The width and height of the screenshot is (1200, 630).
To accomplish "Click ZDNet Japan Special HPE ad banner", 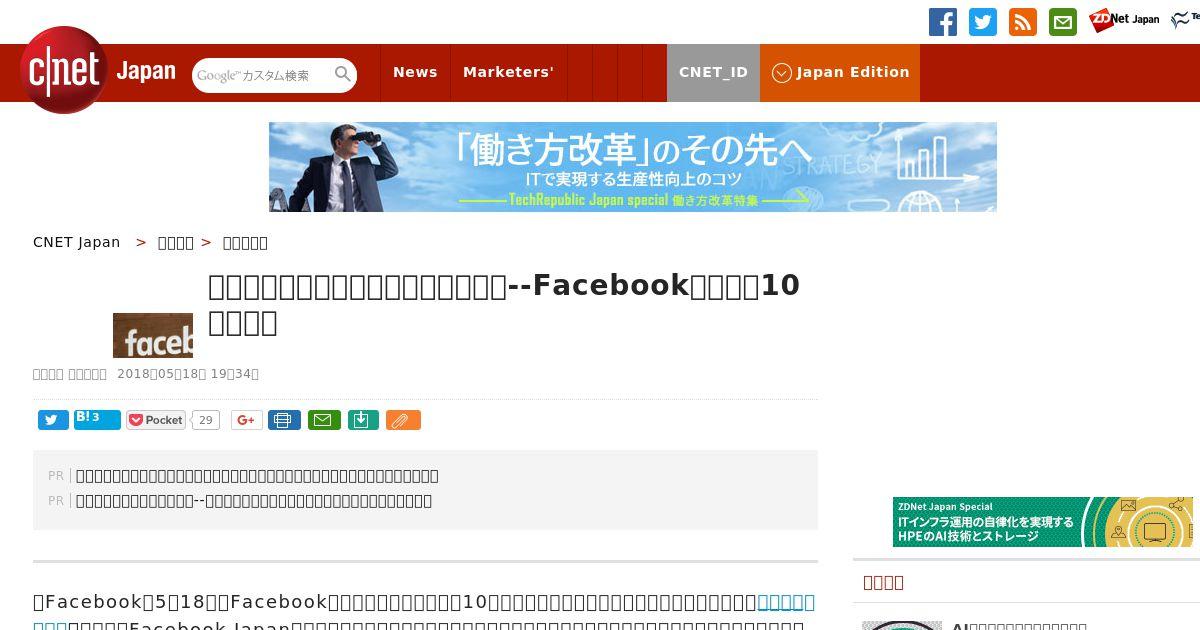I will click(x=1043, y=522).
